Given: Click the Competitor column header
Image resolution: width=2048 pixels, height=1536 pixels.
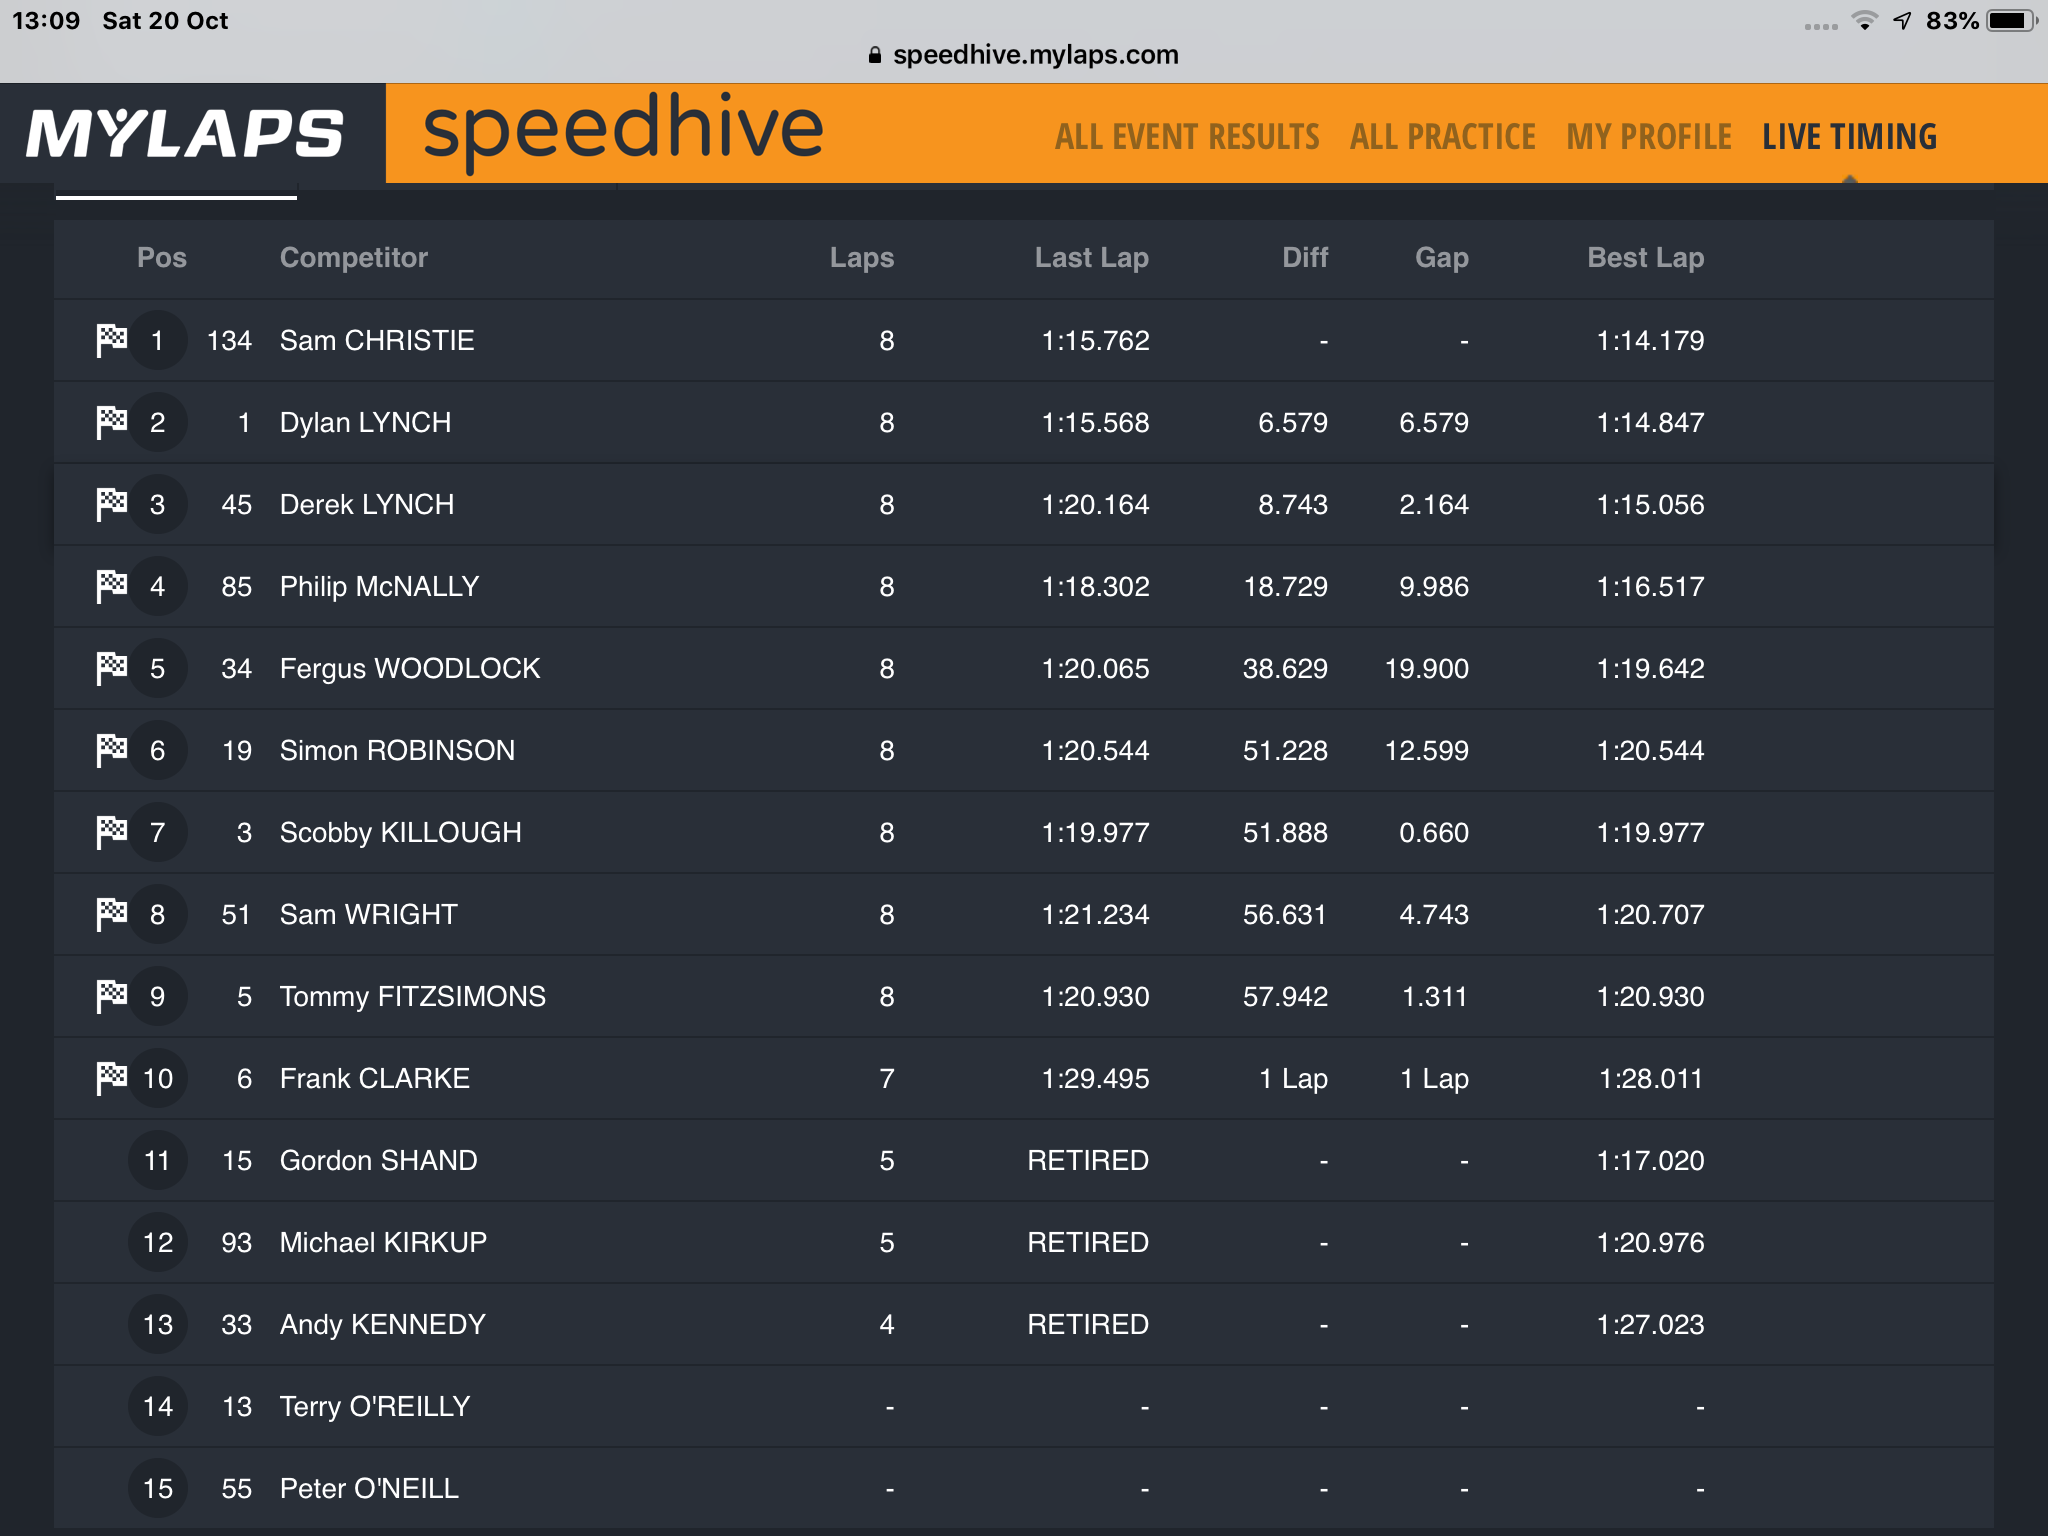Looking at the screenshot, I should 354,257.
